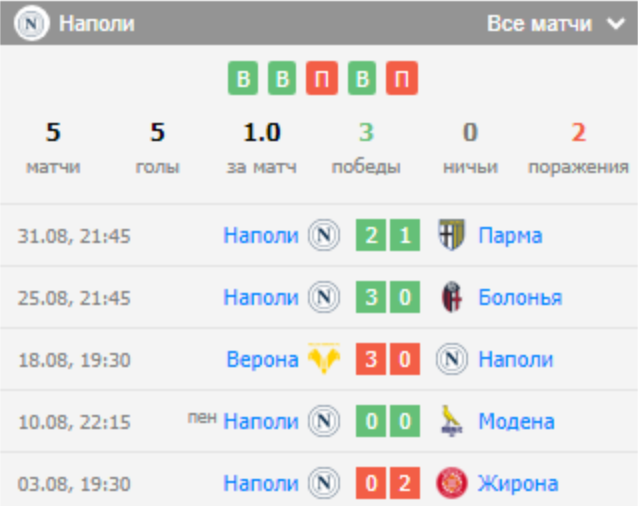Click the 2:1 score of Napoli–Parma match
This screenshot has height=506, width=638.
click(x=387, y=236)
